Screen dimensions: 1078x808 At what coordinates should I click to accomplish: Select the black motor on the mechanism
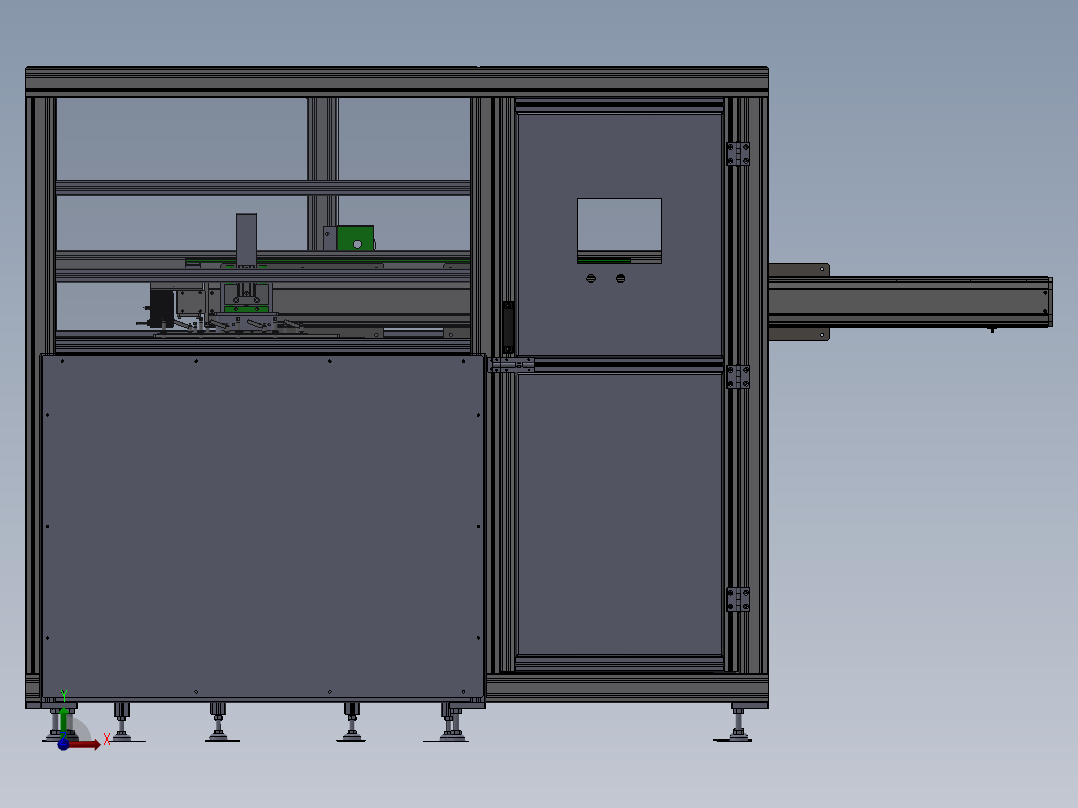(x=162, y=308)
